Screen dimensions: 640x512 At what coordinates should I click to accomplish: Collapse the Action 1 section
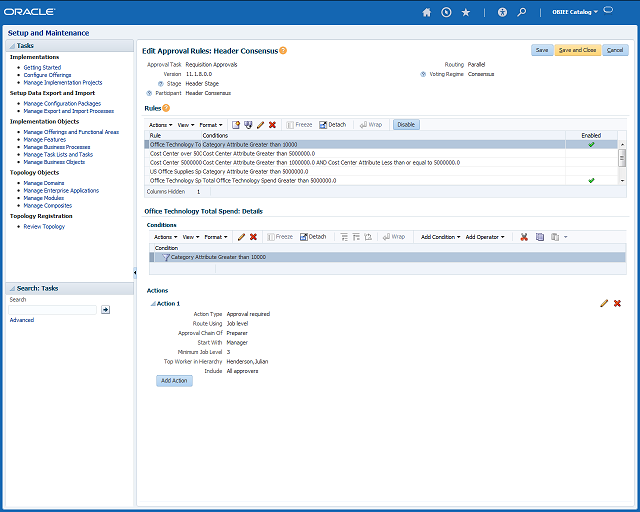click(153, 304)
